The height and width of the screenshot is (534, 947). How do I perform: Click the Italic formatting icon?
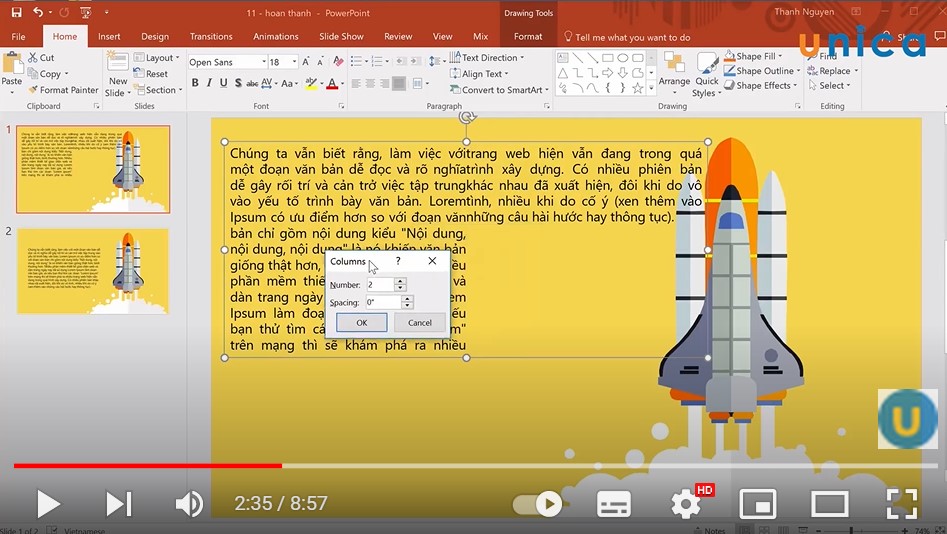pyautogui.click(x=209, y=83)
